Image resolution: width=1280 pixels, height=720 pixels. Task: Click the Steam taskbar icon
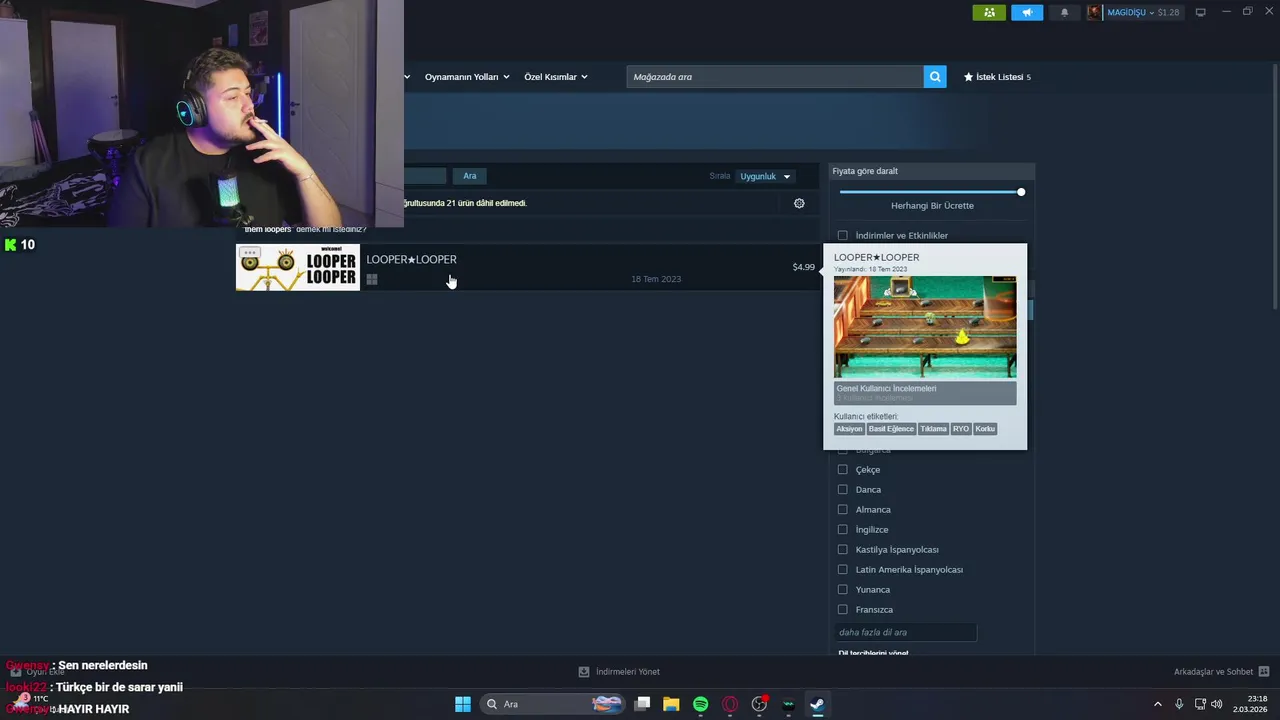817,704
